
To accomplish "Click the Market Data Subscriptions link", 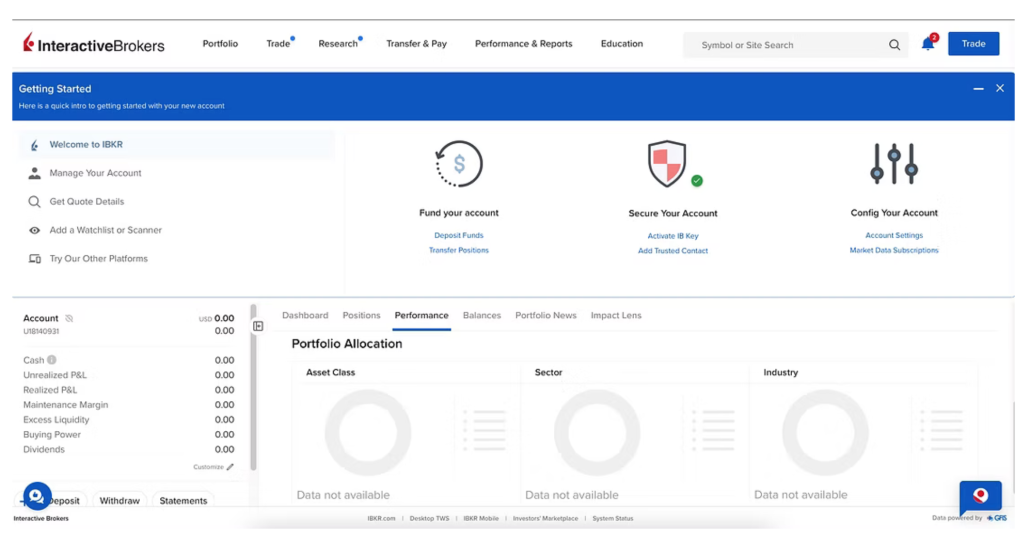I will (894, 250).
